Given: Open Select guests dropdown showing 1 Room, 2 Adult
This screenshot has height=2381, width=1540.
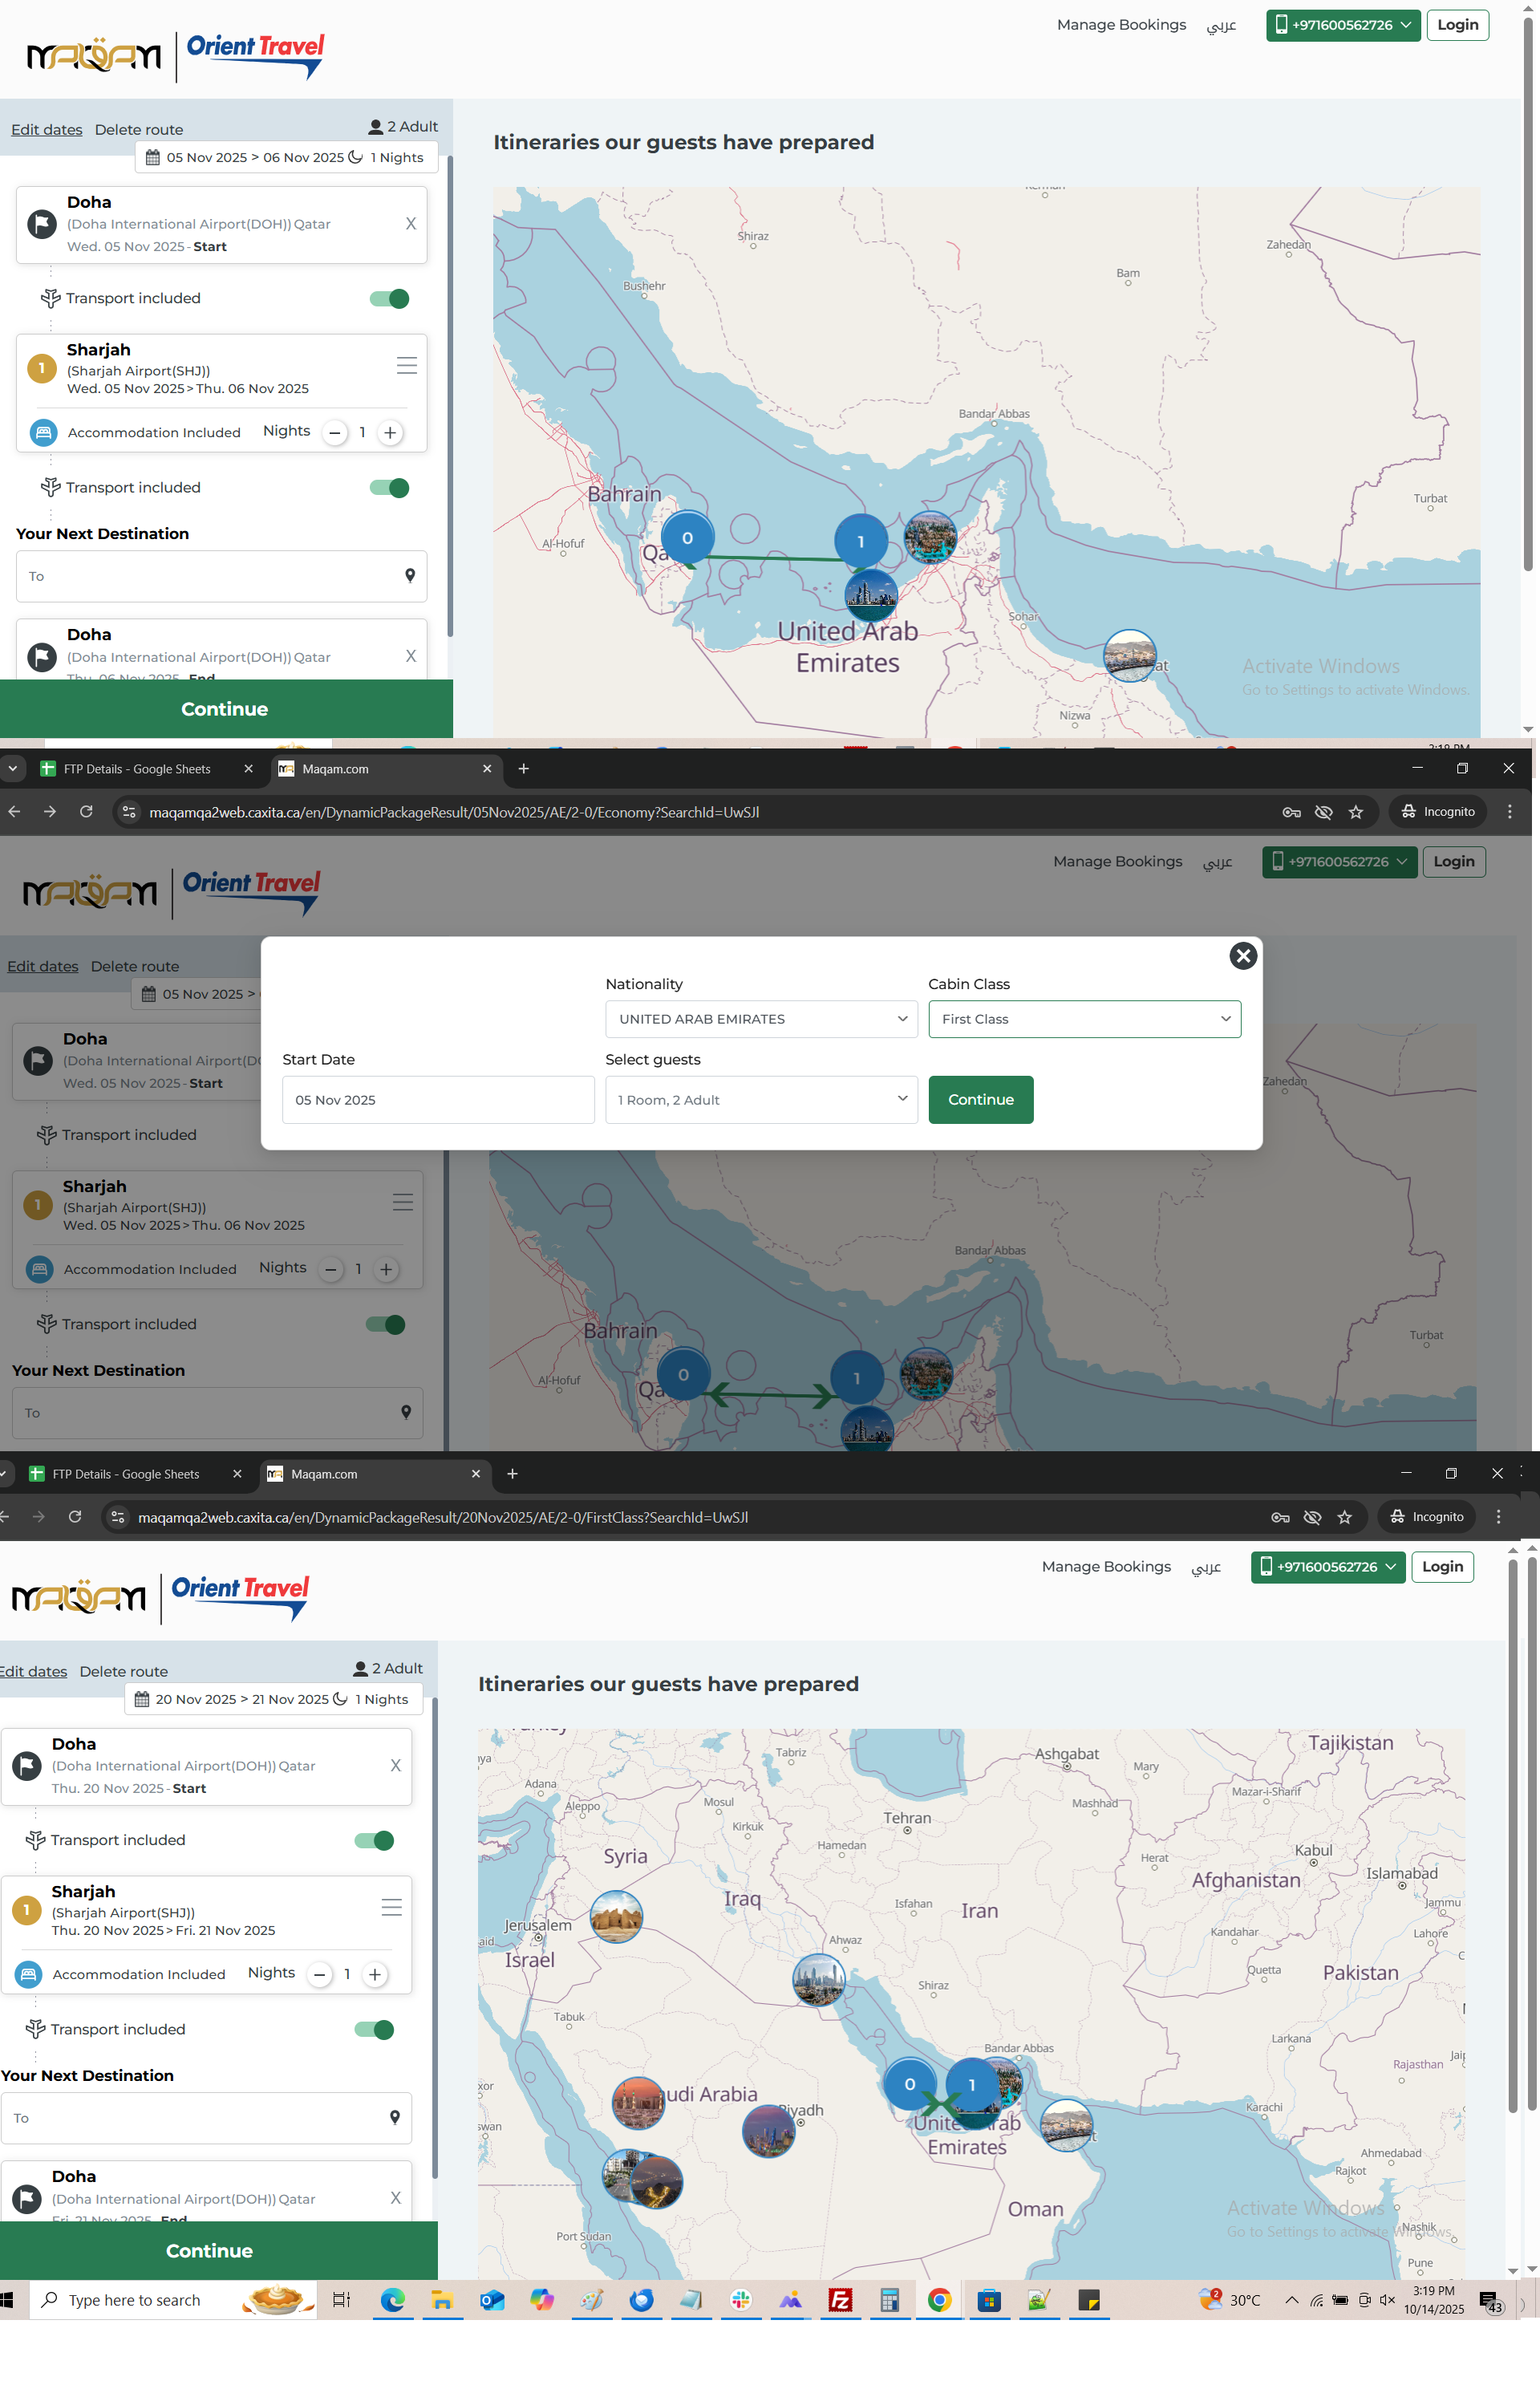Looking at the screenshot, I should (761, 1100).
